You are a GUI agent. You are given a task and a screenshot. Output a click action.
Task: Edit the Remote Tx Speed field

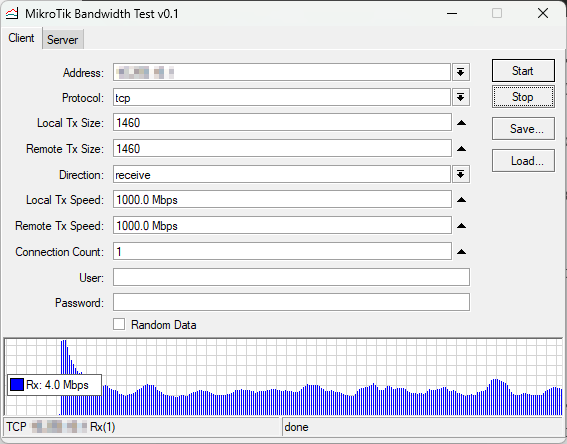tap(282, 226)
